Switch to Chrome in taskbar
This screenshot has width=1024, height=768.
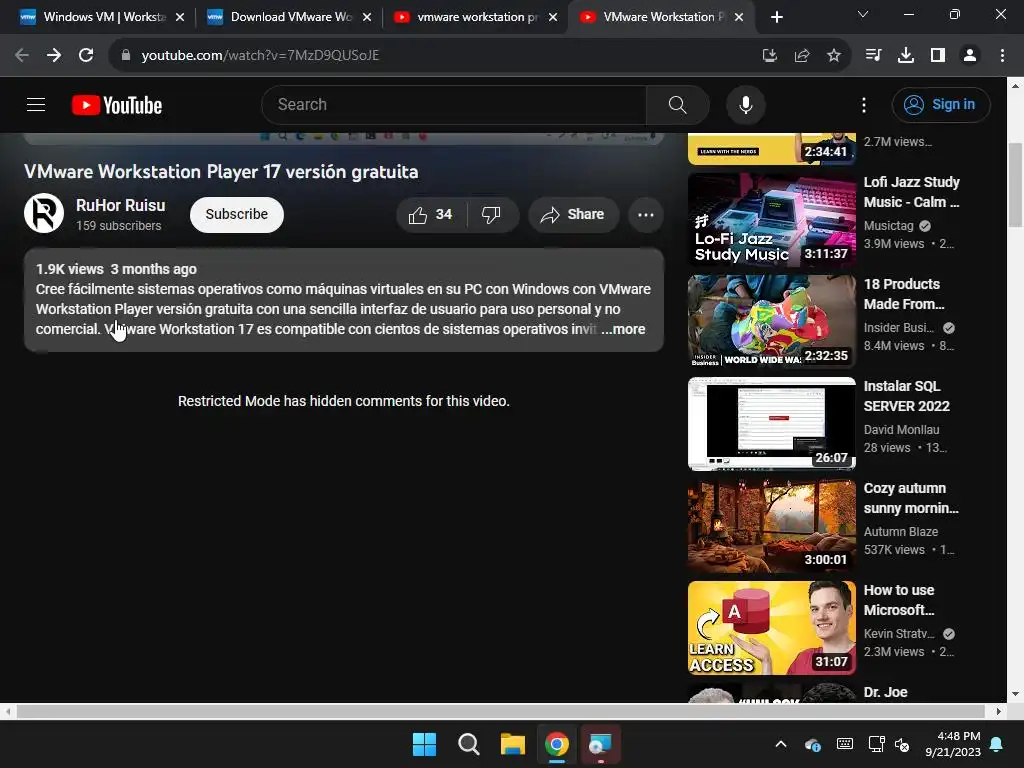coord(557,744)
